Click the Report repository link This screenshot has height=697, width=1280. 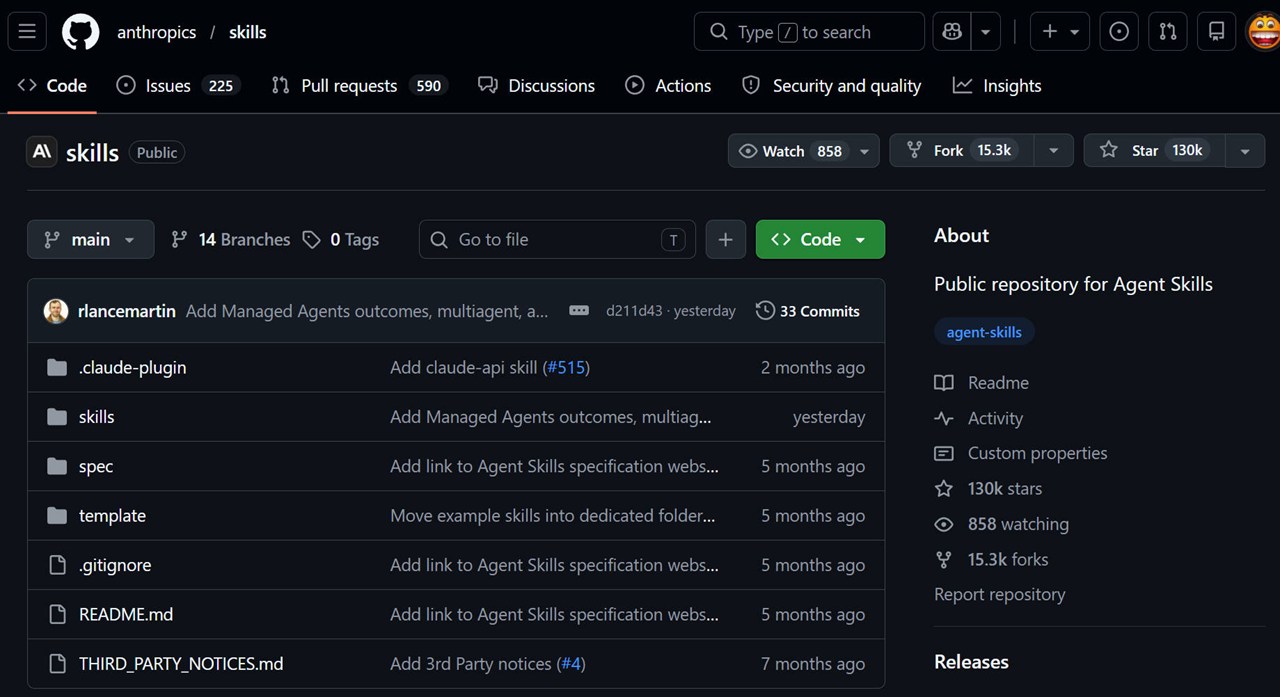tap(999, 594)
